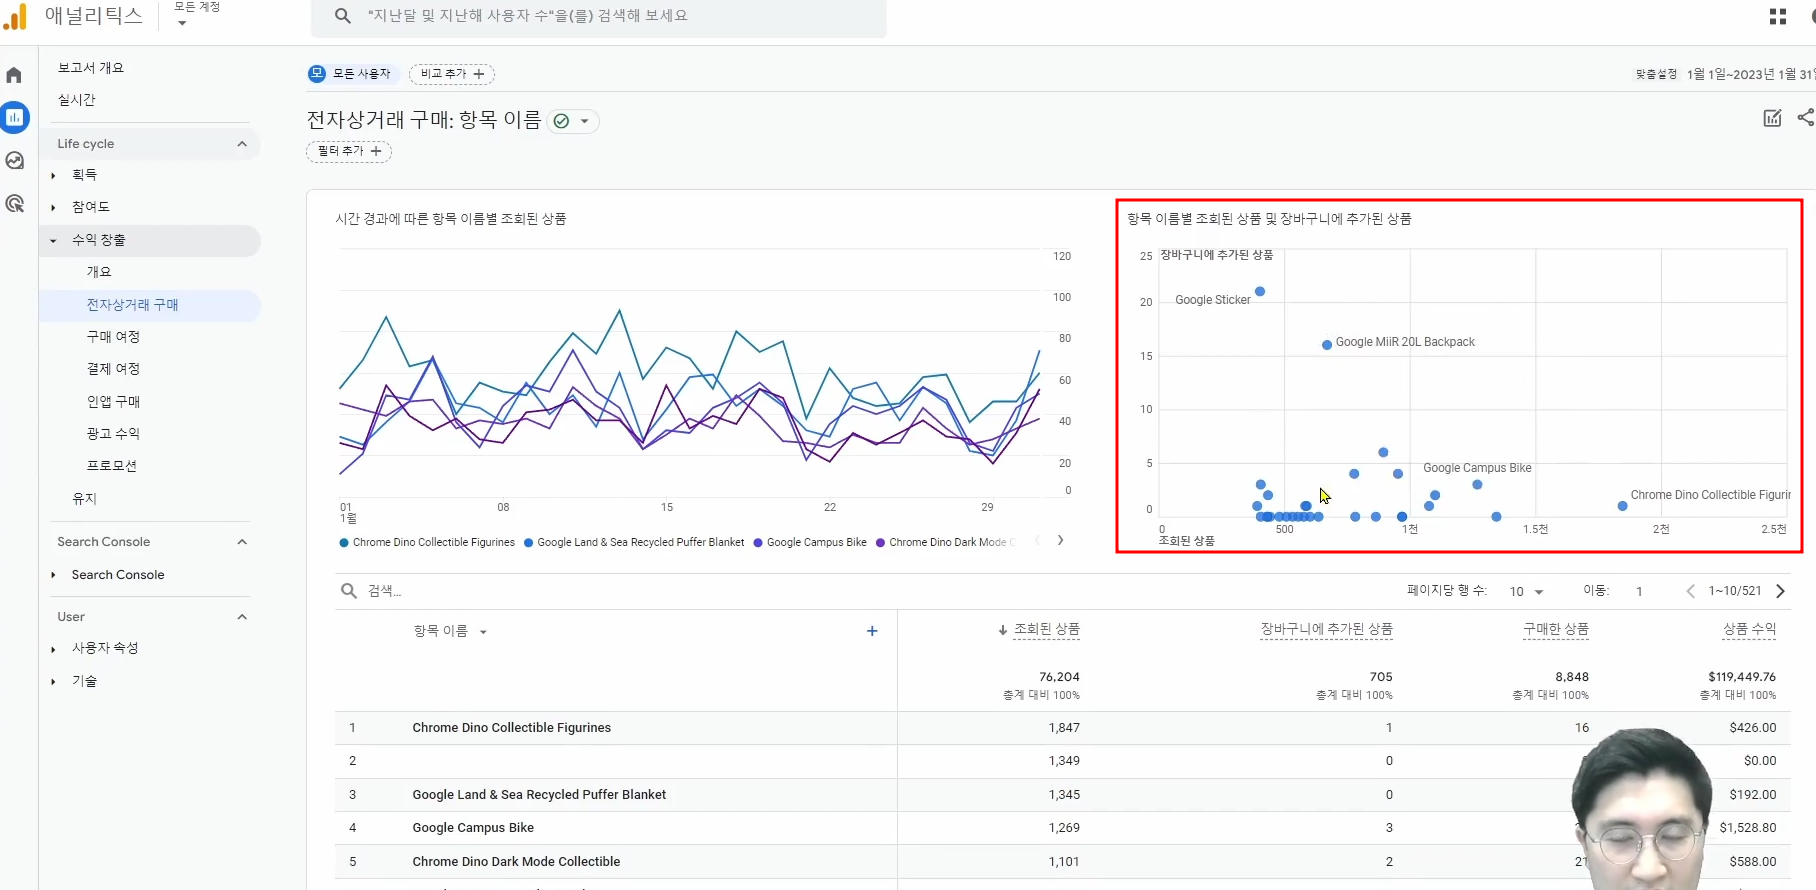
Task: Open Retention menu item
Action: [x=84, y=498]
